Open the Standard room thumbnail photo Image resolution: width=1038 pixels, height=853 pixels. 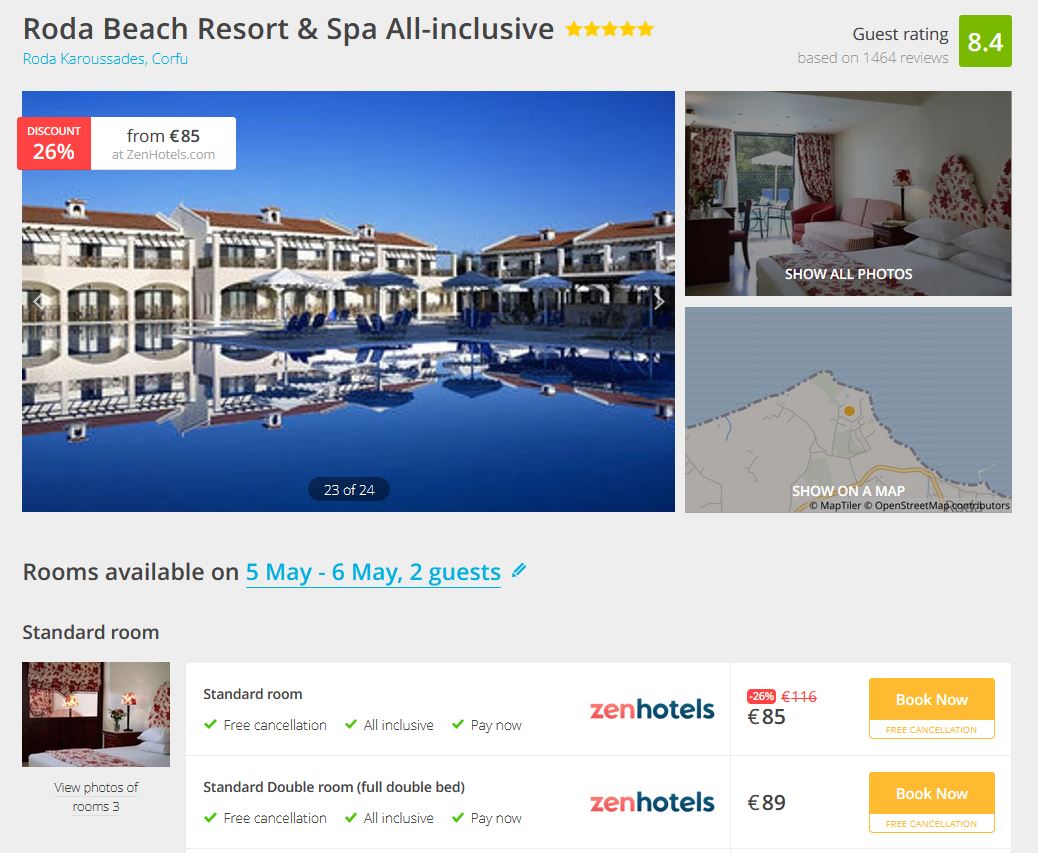[x=96, y=714]
